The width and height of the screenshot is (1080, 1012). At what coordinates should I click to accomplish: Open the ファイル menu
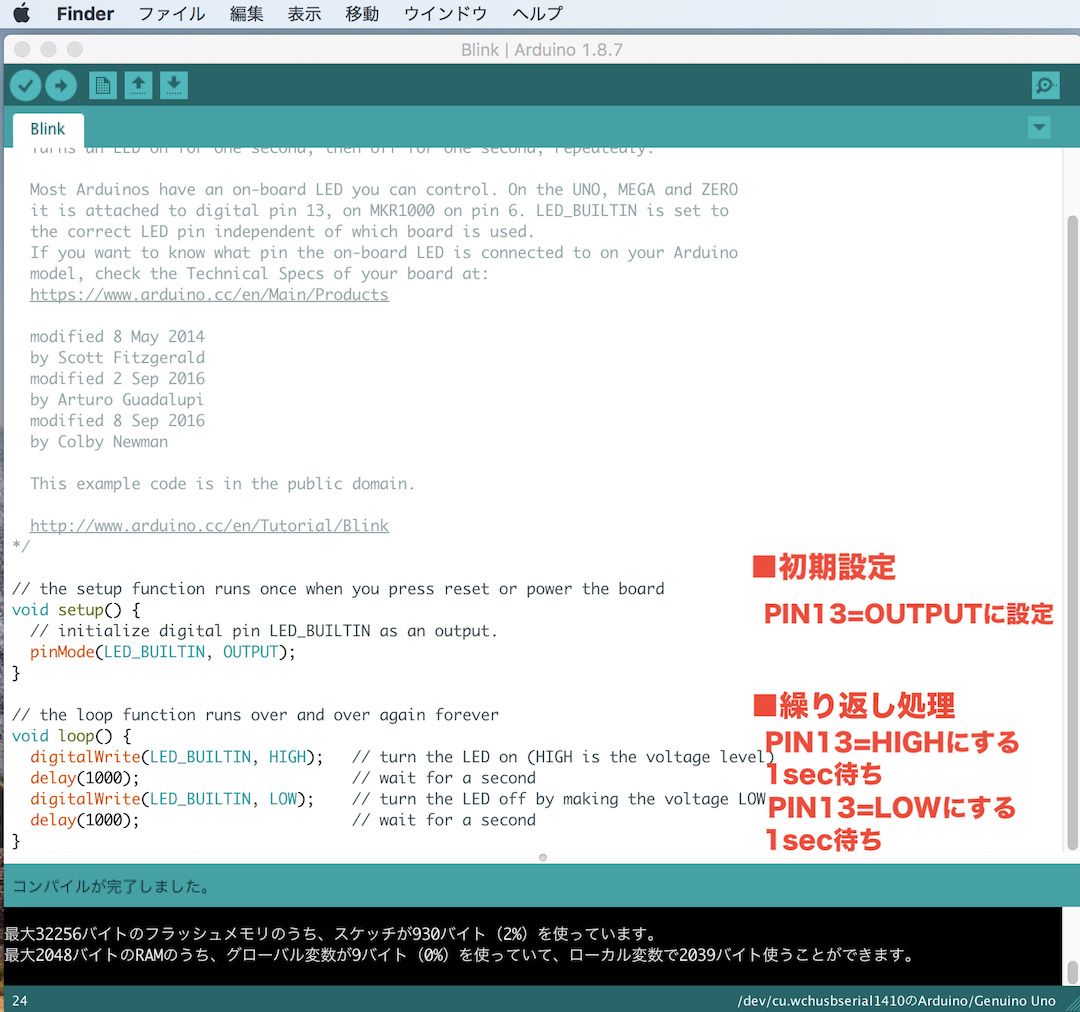tap(173, 13)
